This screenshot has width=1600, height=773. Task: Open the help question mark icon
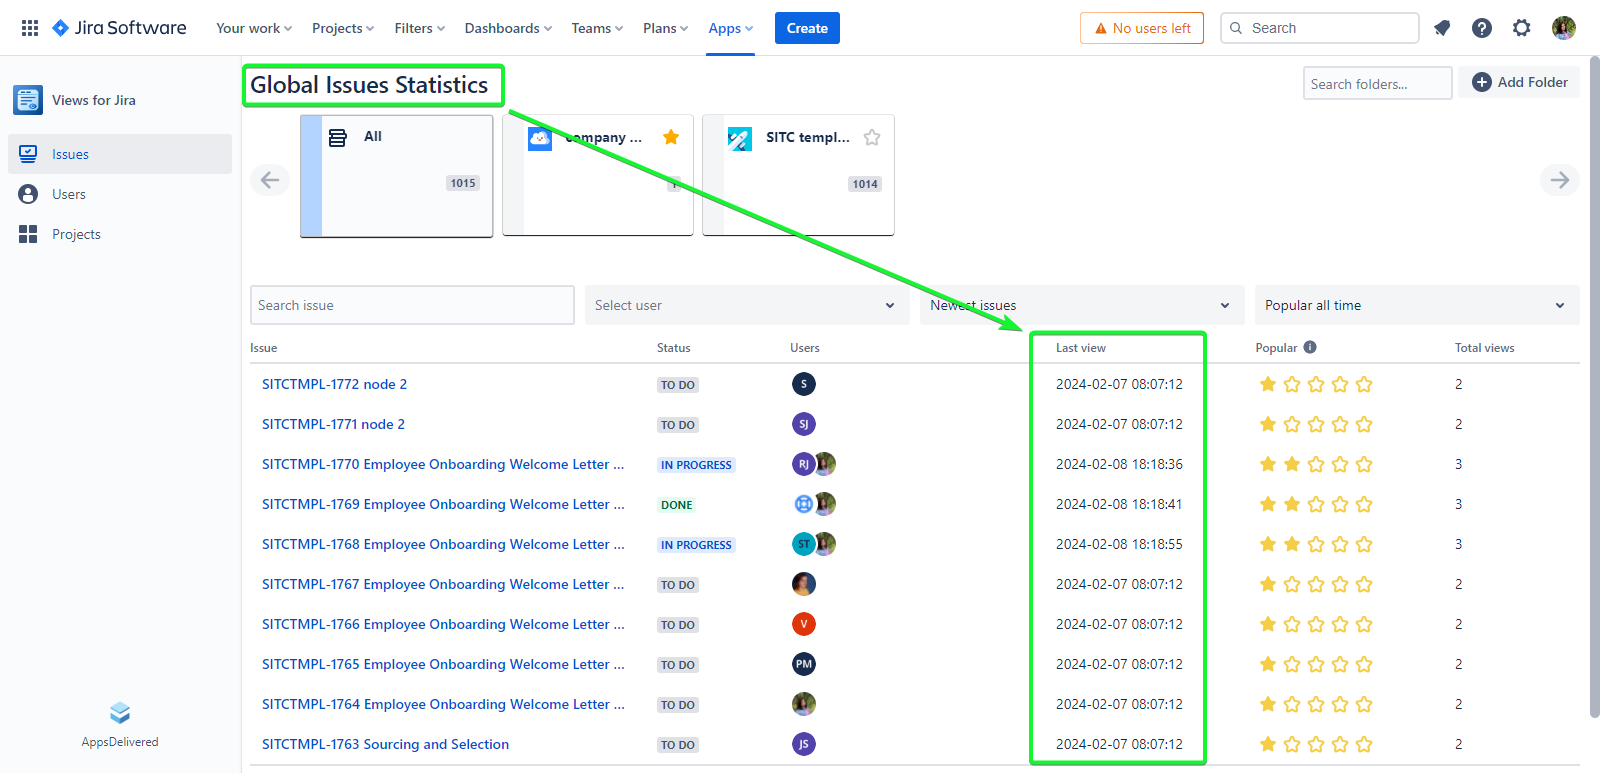pyautogui.click(x=1482, y=28)
